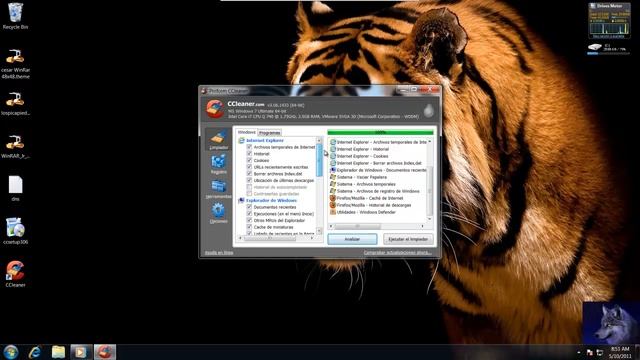Open the Windows Start menu orb
The width and height of the screenshot is (640, 360).
[x=11, y=352]
